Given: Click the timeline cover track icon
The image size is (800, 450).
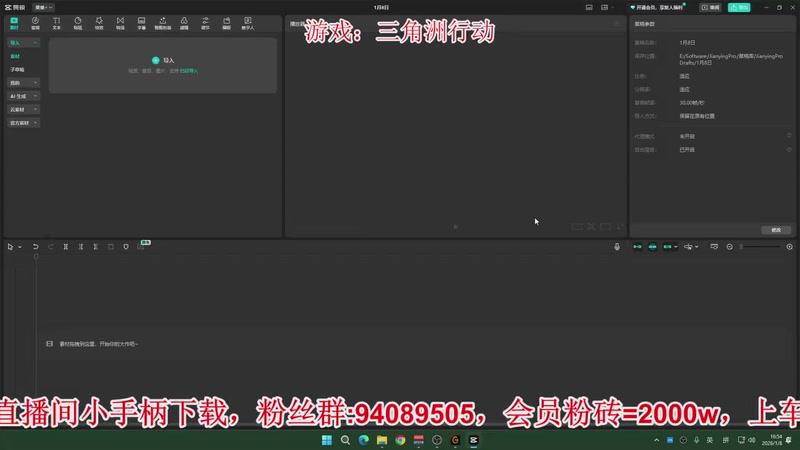Looking at the screenshot, I should (x=49, y=344).
